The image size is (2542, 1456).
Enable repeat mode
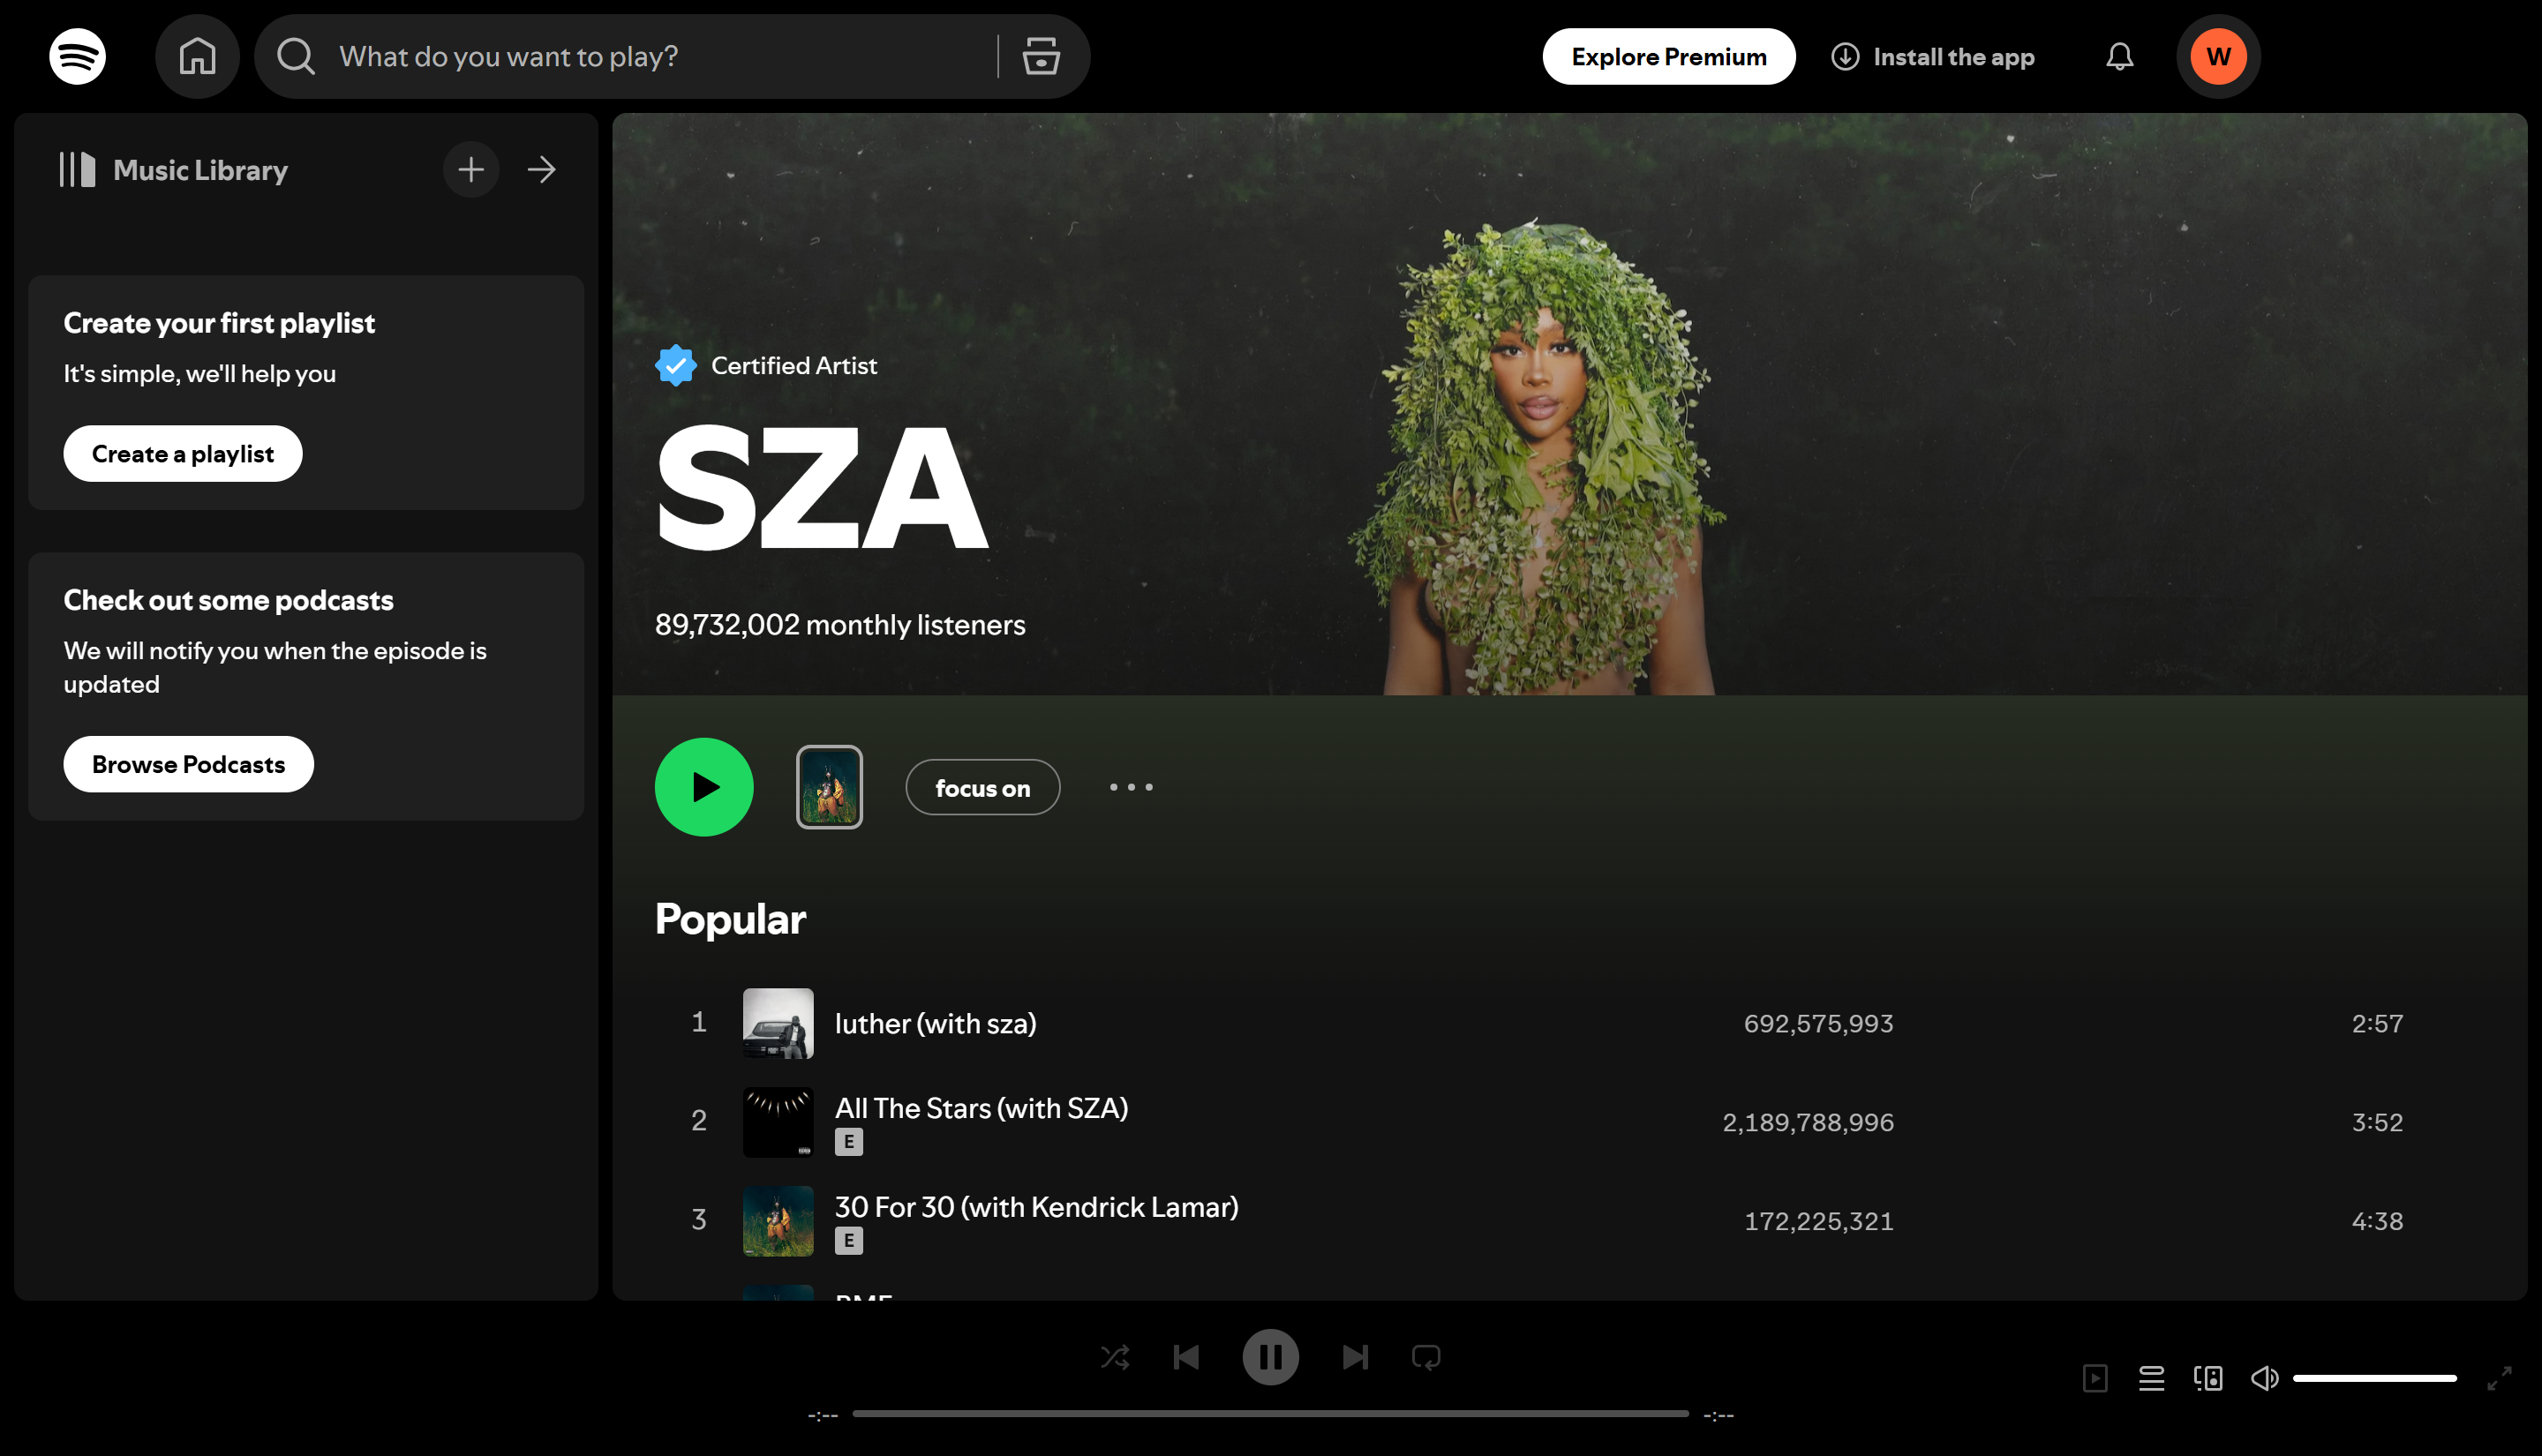1426,1356
